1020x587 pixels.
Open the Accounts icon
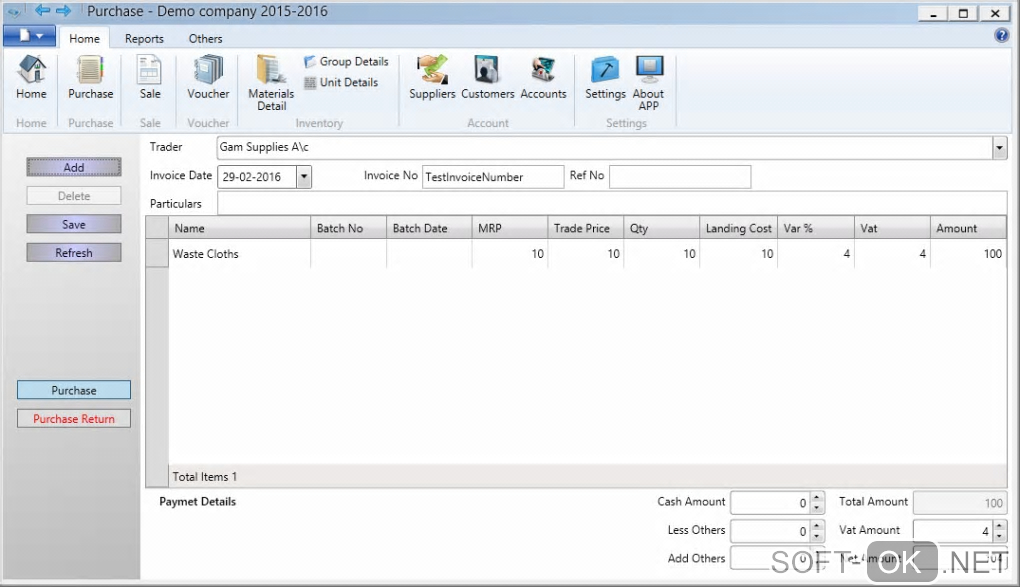[543, 77]
